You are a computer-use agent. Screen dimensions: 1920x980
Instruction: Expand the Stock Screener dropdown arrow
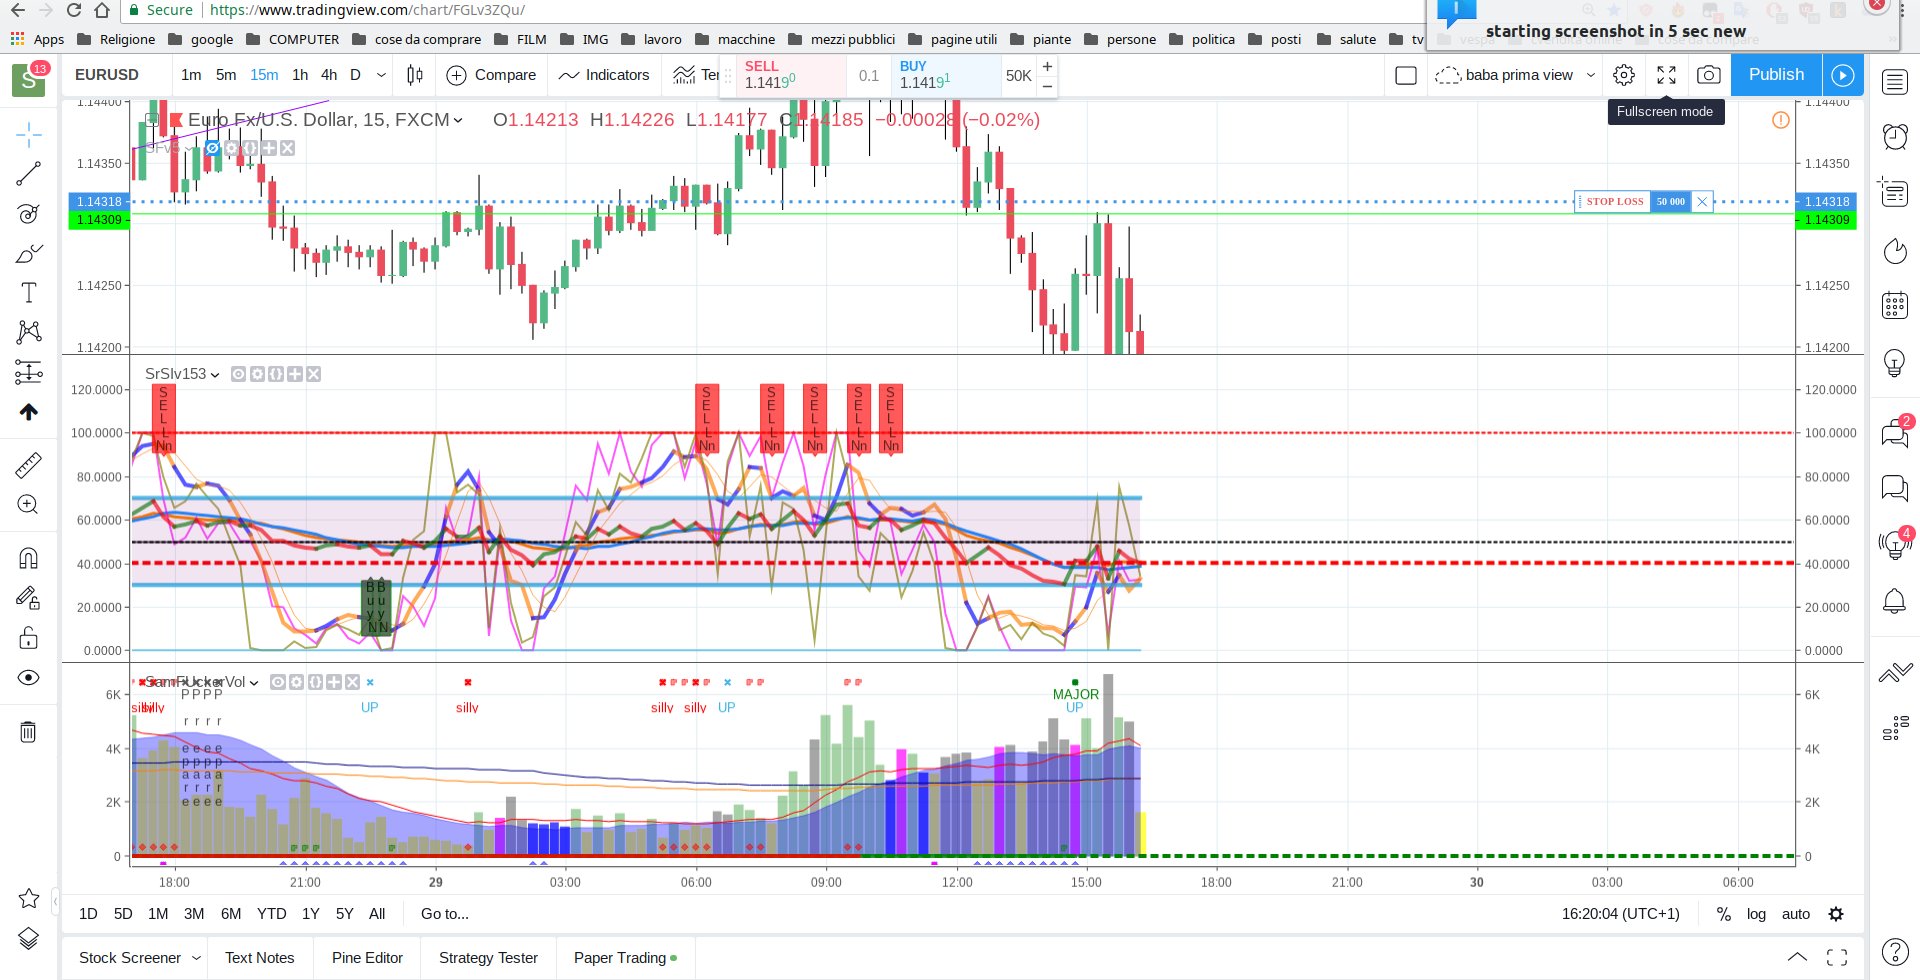pos(196,958)
